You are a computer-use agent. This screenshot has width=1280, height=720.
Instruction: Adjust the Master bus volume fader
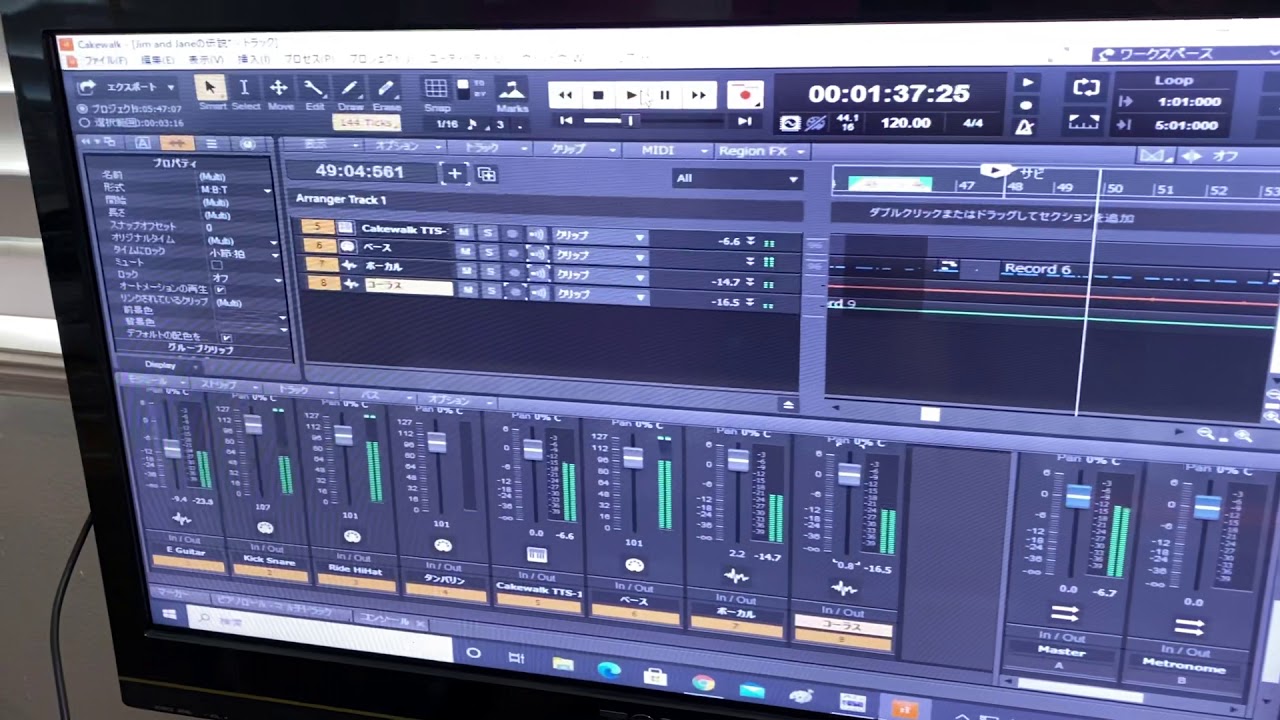click(x=1077, y=496)
